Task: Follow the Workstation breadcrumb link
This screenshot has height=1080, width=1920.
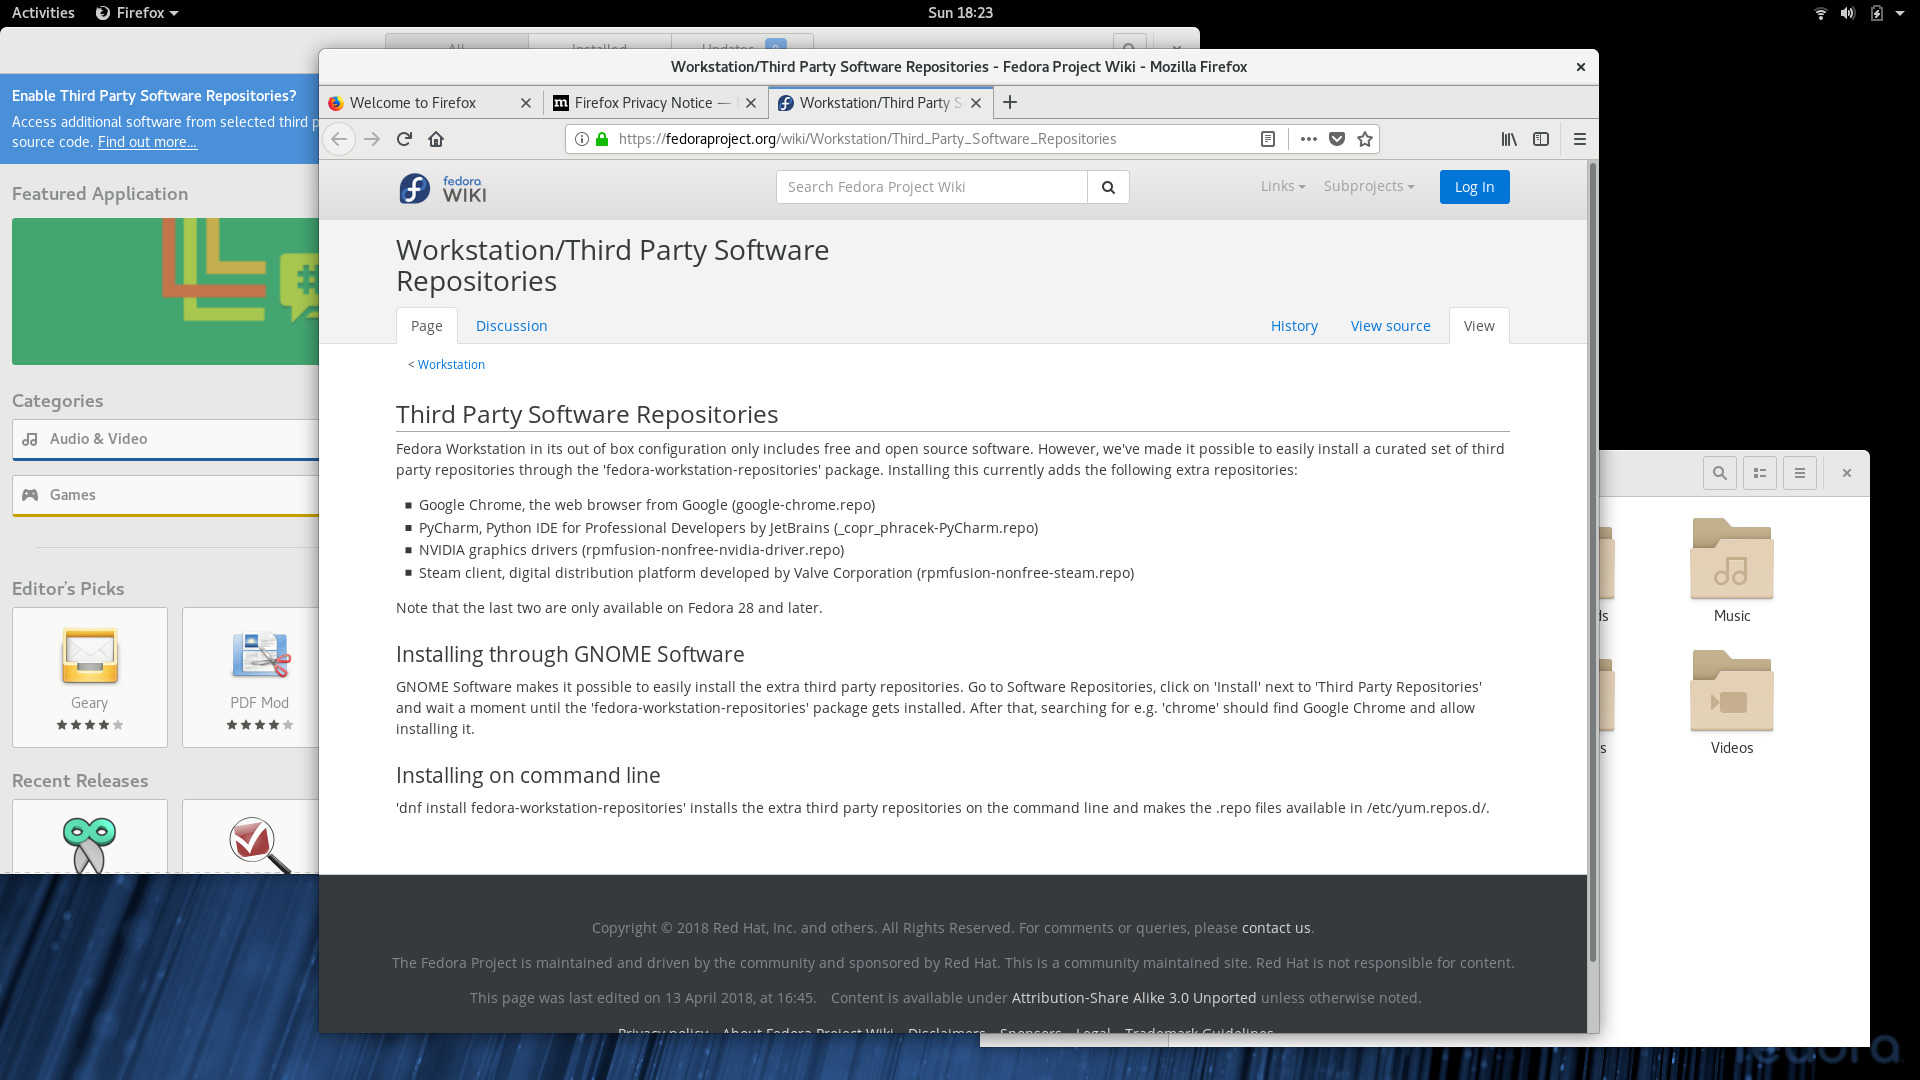Action: tap(451, 365)
